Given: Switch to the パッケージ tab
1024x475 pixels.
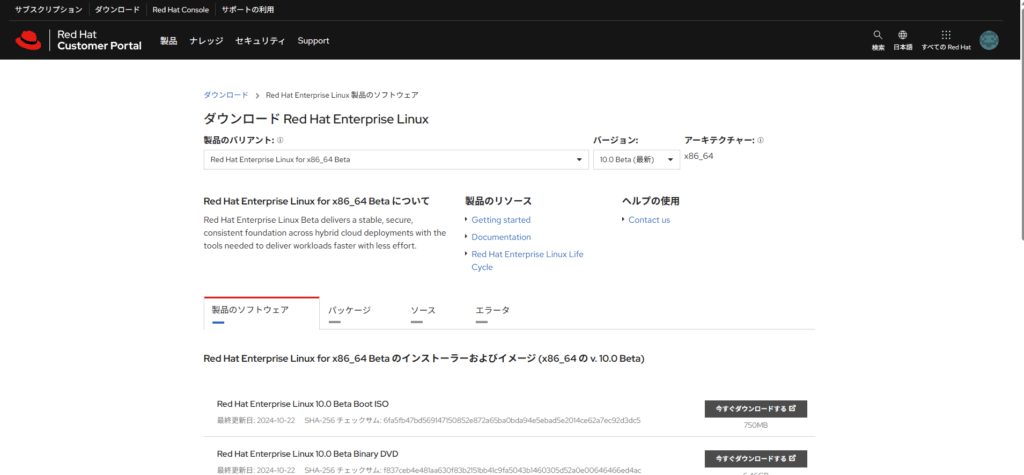Looking at the screenshot, I should (x=349, y=311).
